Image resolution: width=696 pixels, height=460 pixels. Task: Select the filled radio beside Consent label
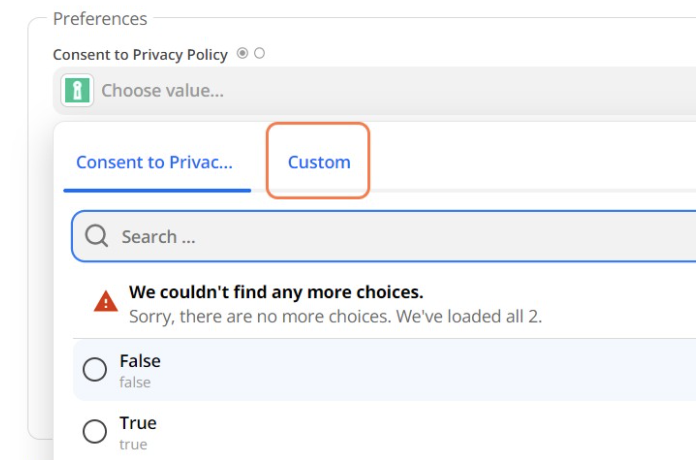[x=243, y=54]
